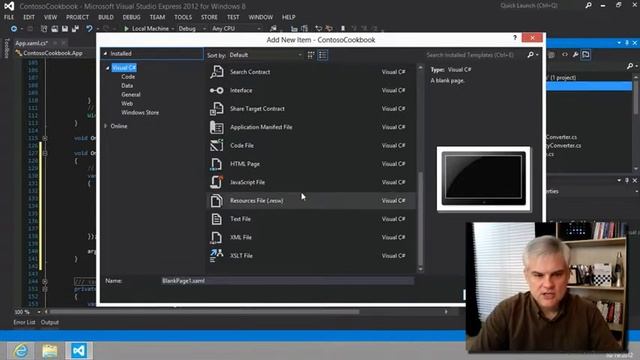Collapse the Visual C# tree node
This screenshot has height=360, width=640.
click(x=107, y=68)
